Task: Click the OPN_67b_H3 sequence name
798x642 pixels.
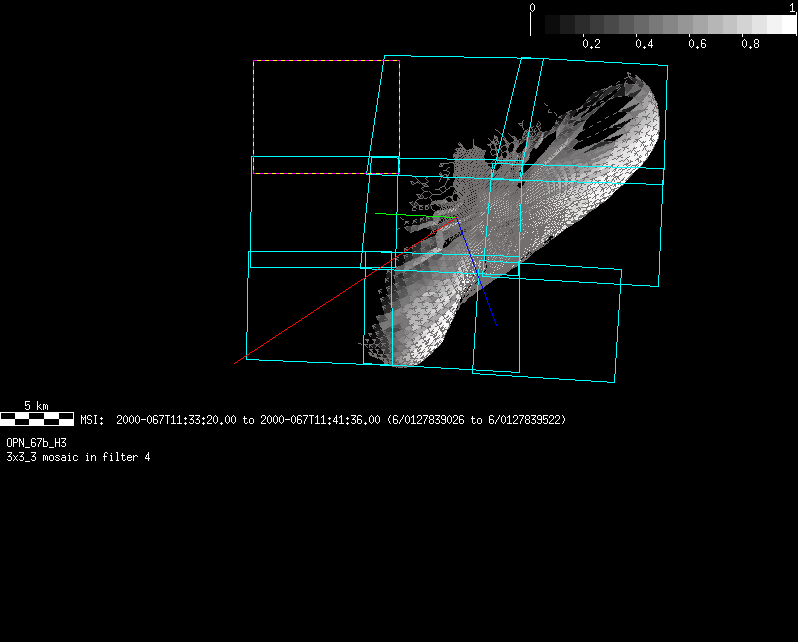Action: pyautogui.click(x=37, y=442)
